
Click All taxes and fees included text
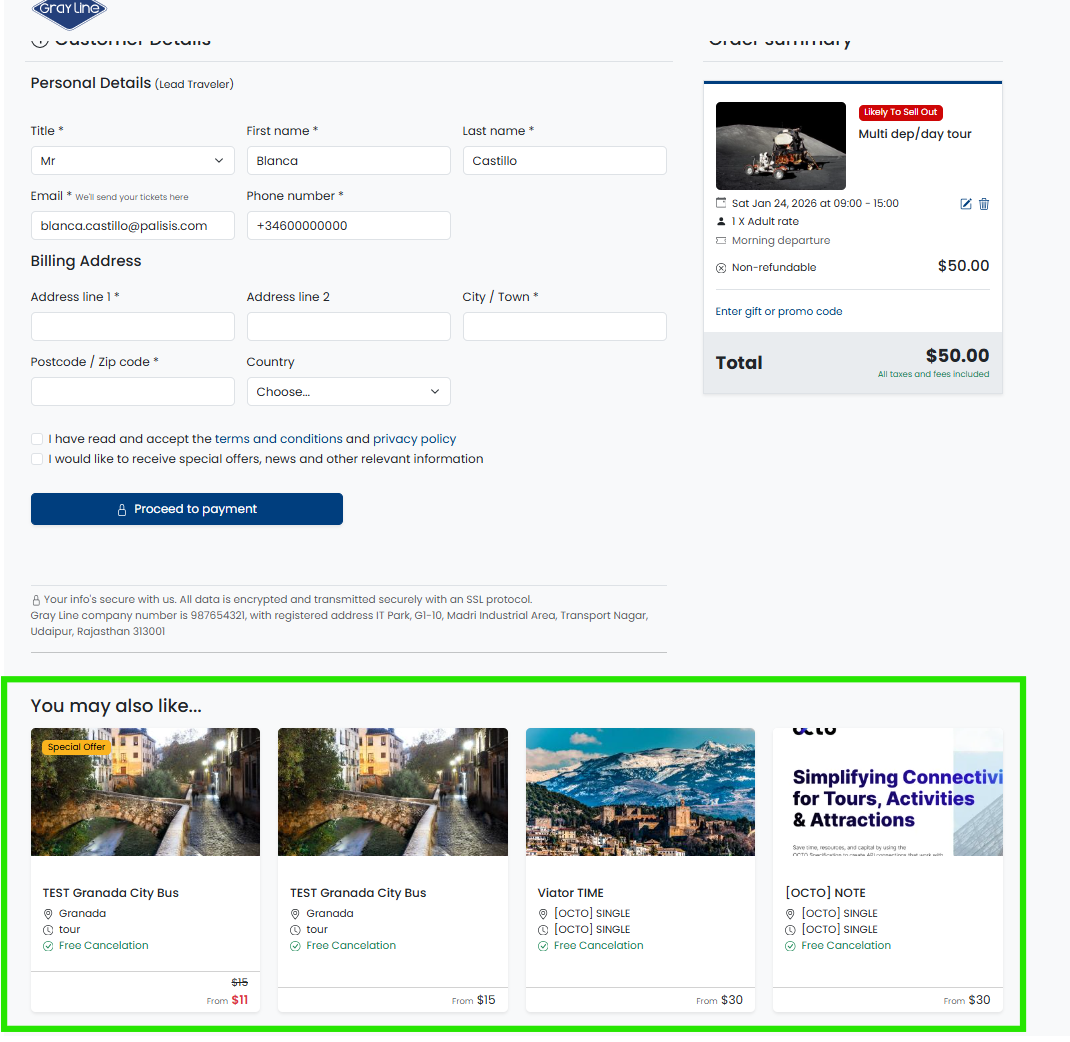(x=933, y=374)
